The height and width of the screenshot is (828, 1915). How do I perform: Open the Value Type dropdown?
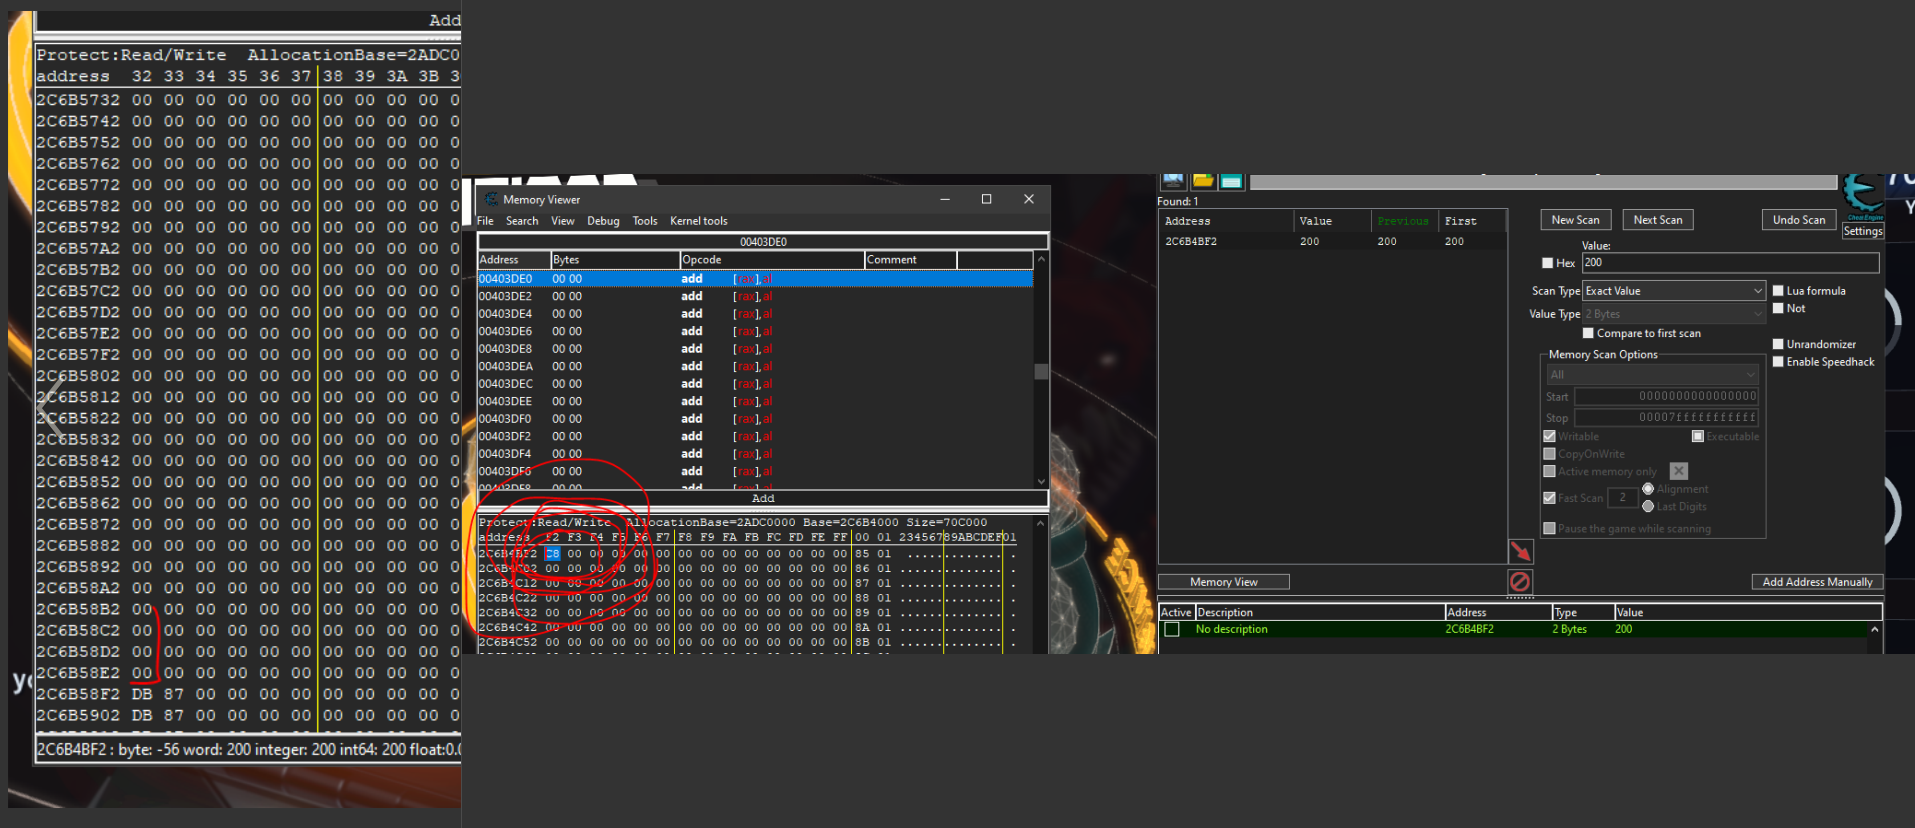1674,314
